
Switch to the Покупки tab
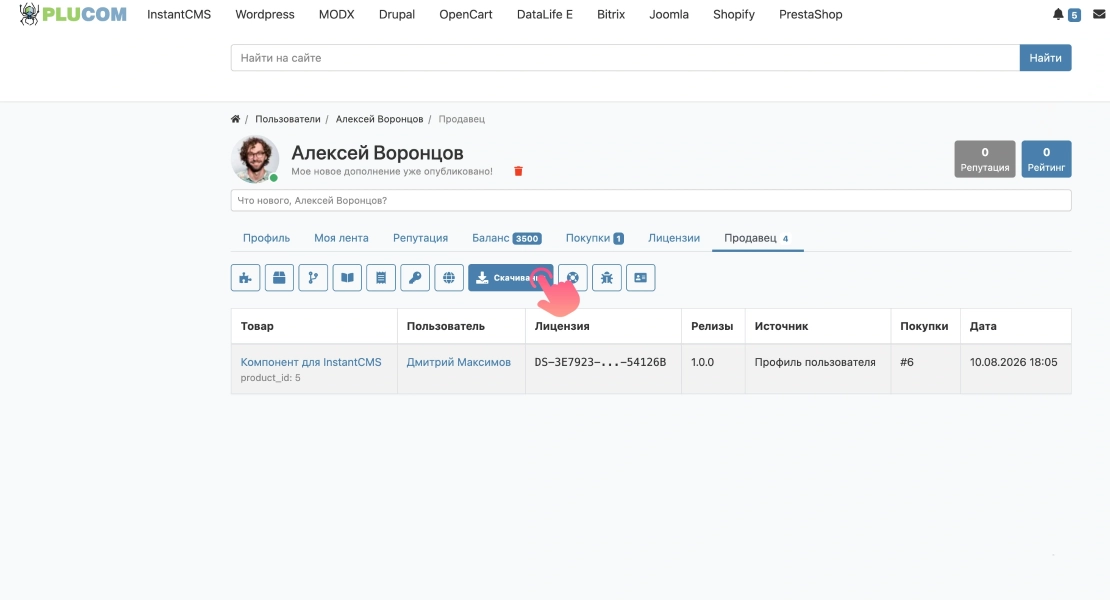[595, 238]
